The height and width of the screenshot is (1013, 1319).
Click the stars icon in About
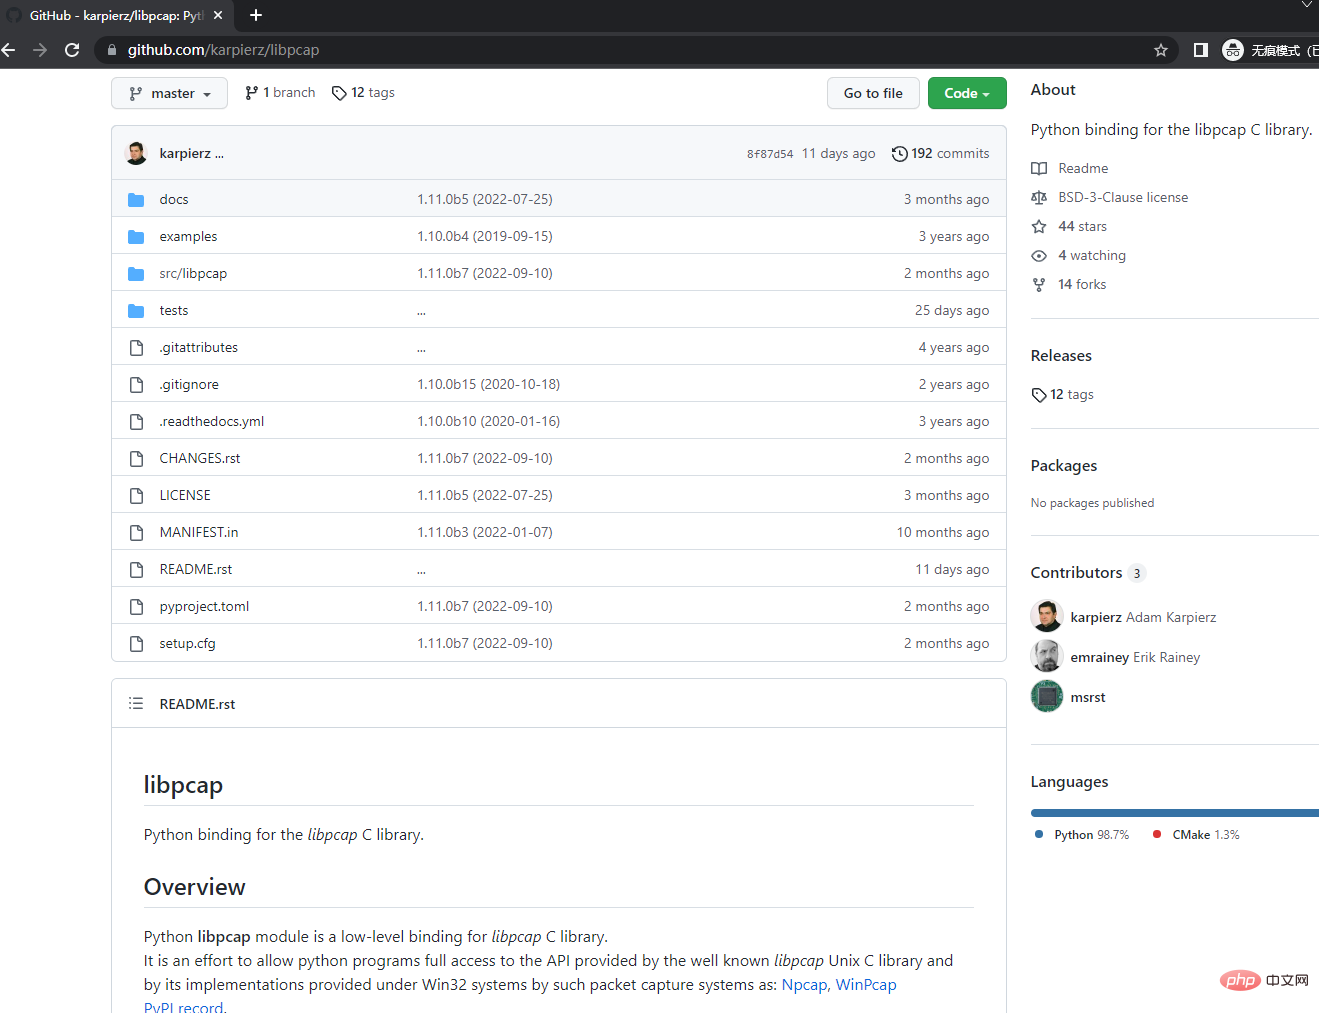(1040, 227)
